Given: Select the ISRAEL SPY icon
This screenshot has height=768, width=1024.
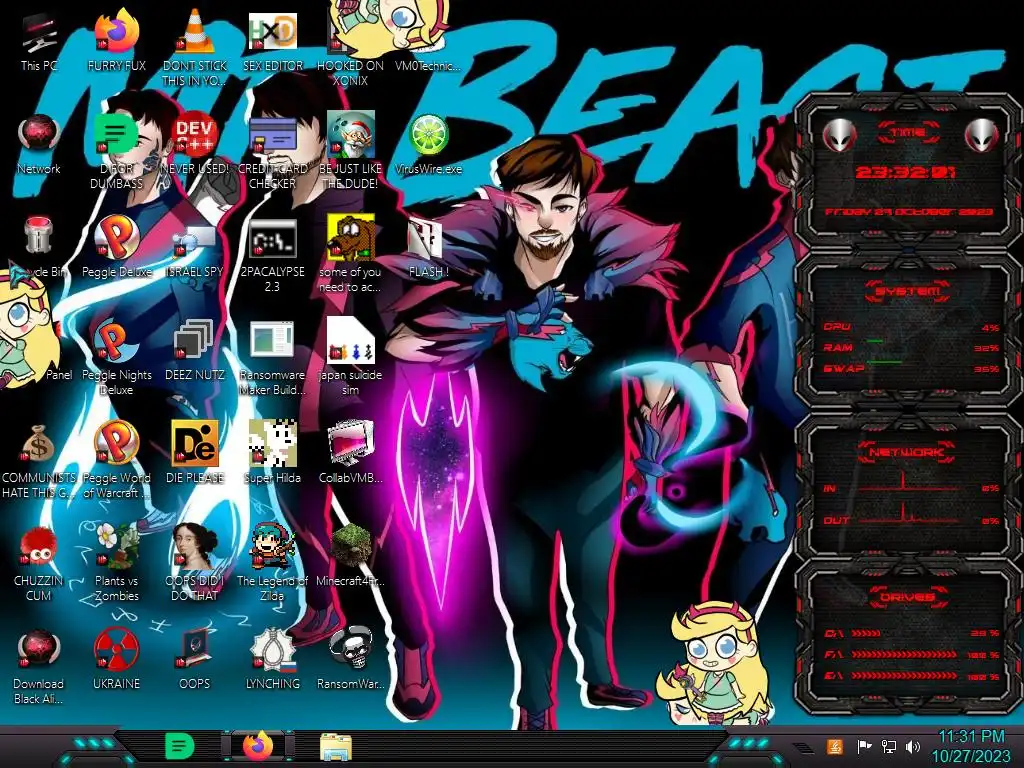Looking at the screenshot, I should [x=195, y=242].
